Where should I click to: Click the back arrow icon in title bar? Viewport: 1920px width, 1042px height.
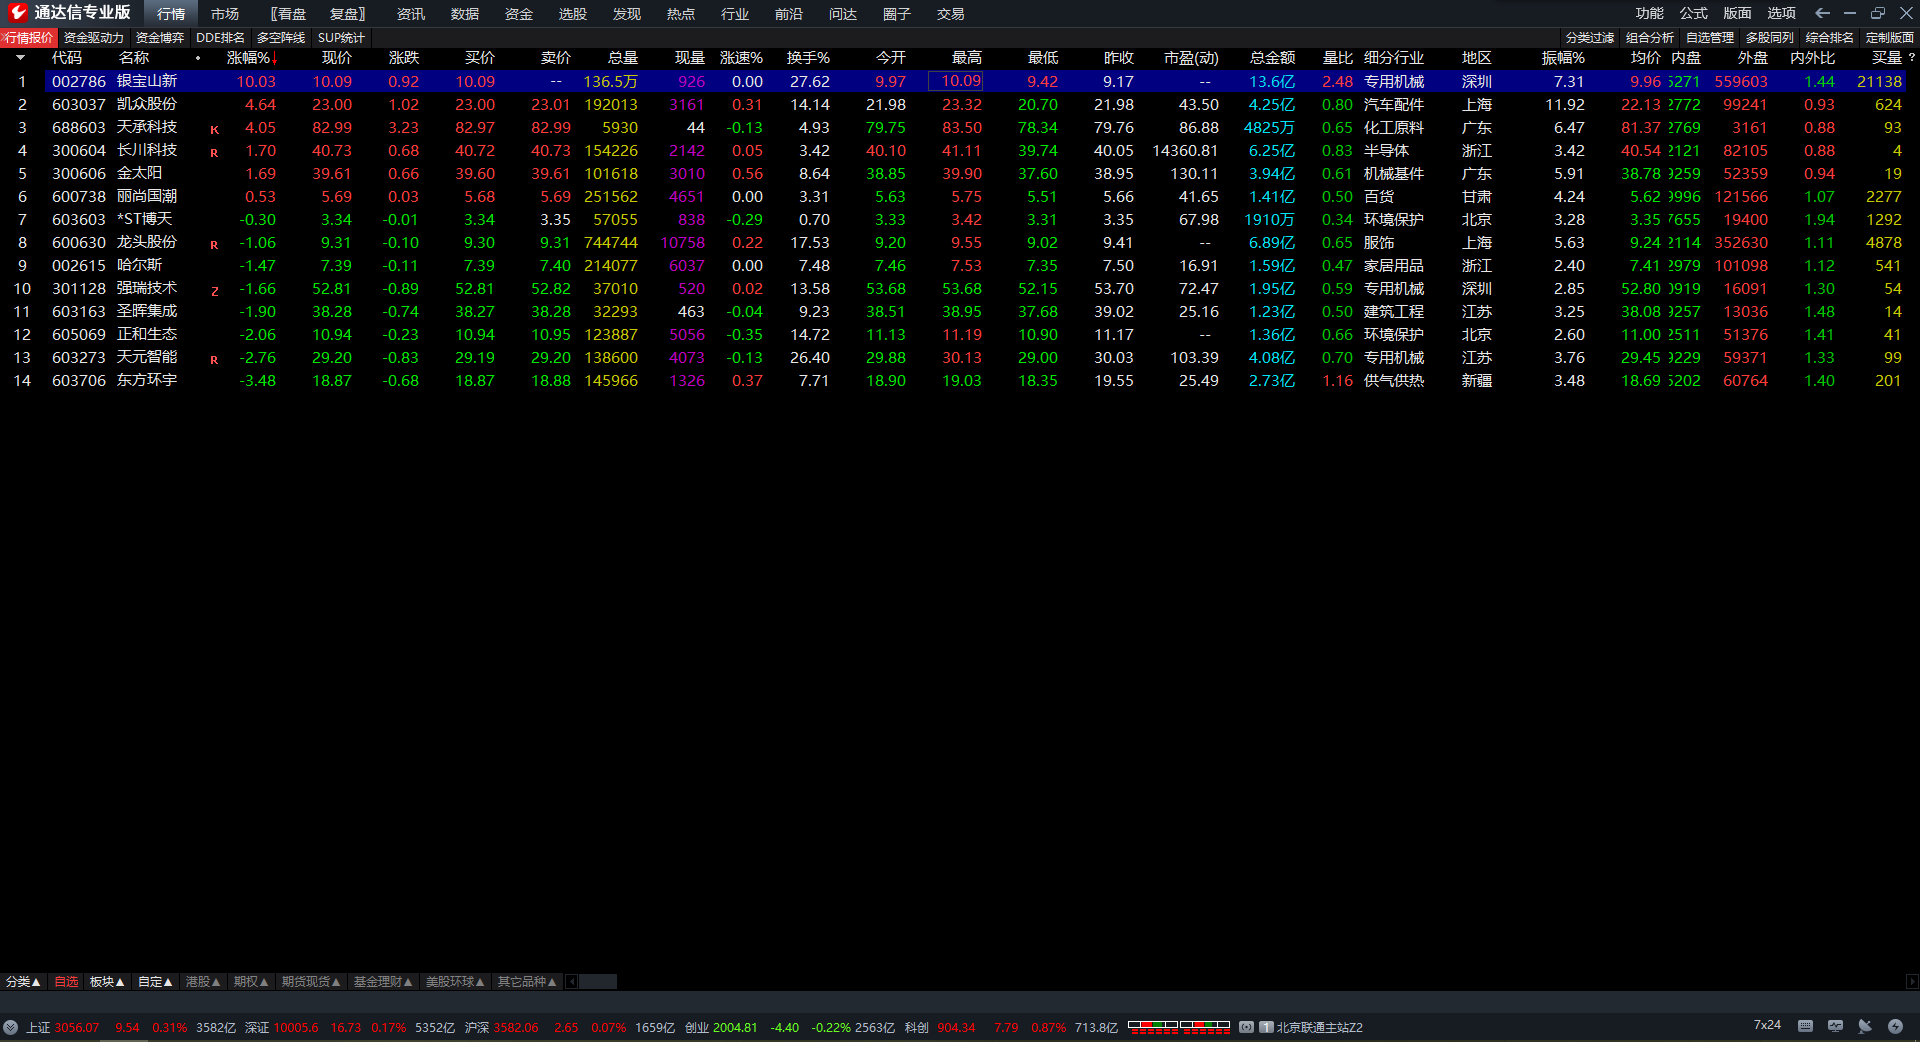1822,13
